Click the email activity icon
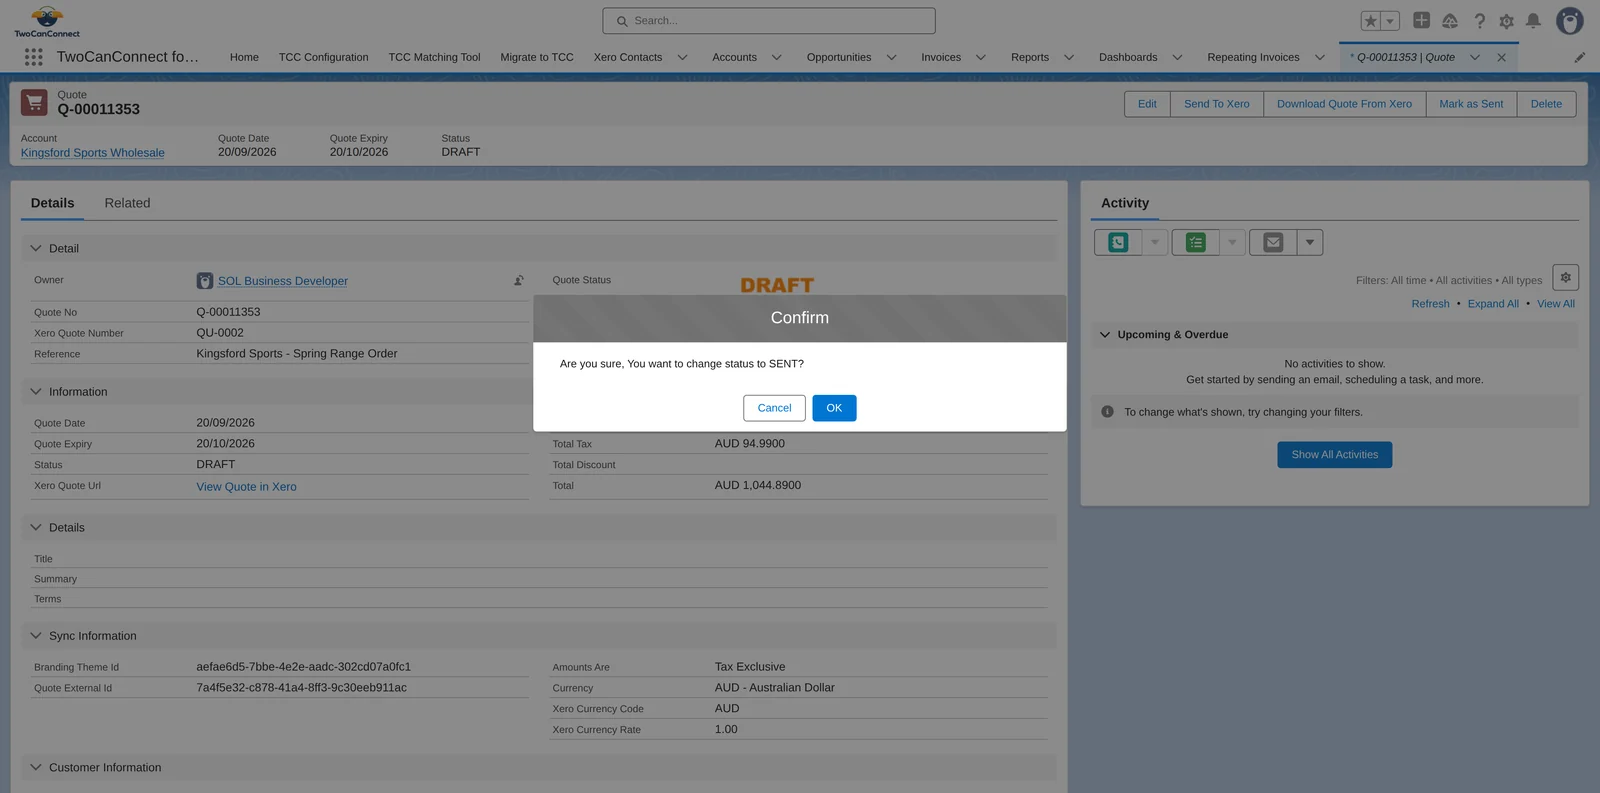Viewport: 1600px width, 793px height. tap(1273, 242)
